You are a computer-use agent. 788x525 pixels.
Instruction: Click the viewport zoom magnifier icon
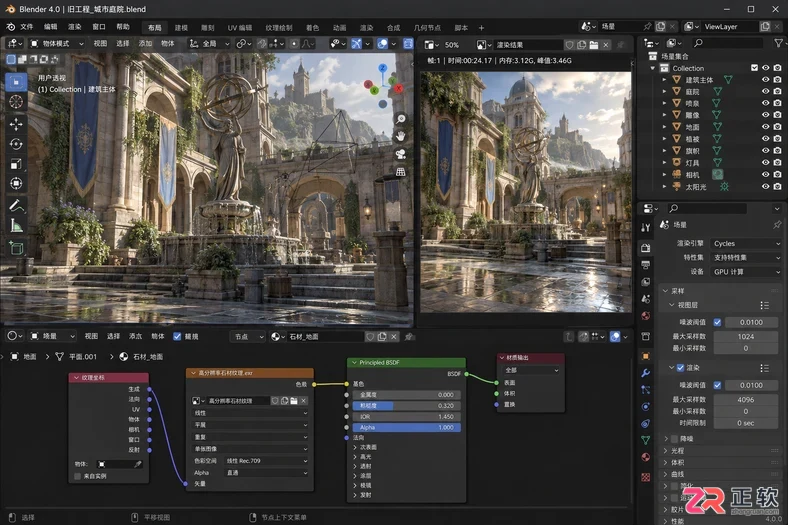click(401, 119)
